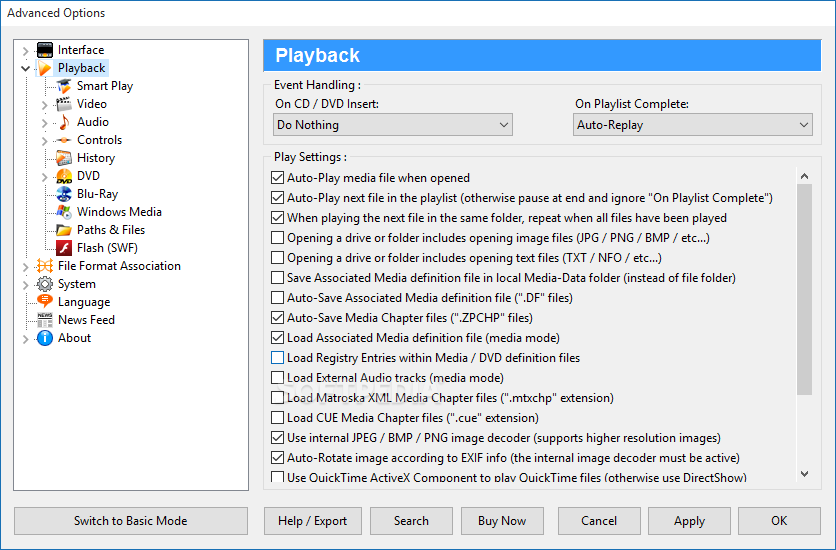
Task: Open the Smart Play graduation cap icon
Action: (x=64, y=86)
